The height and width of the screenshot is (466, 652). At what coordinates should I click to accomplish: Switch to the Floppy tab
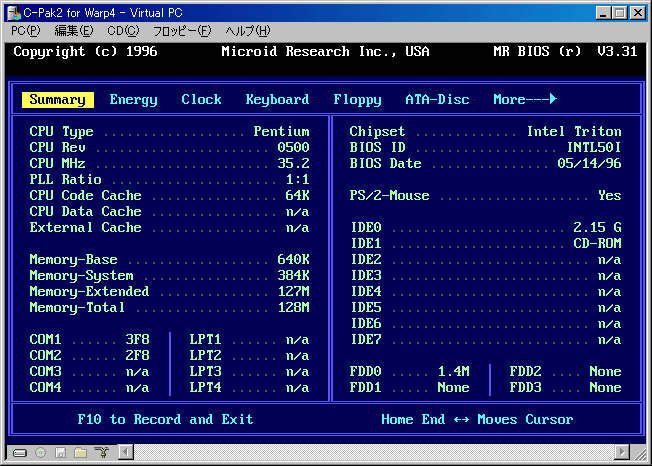coord(357,100)
